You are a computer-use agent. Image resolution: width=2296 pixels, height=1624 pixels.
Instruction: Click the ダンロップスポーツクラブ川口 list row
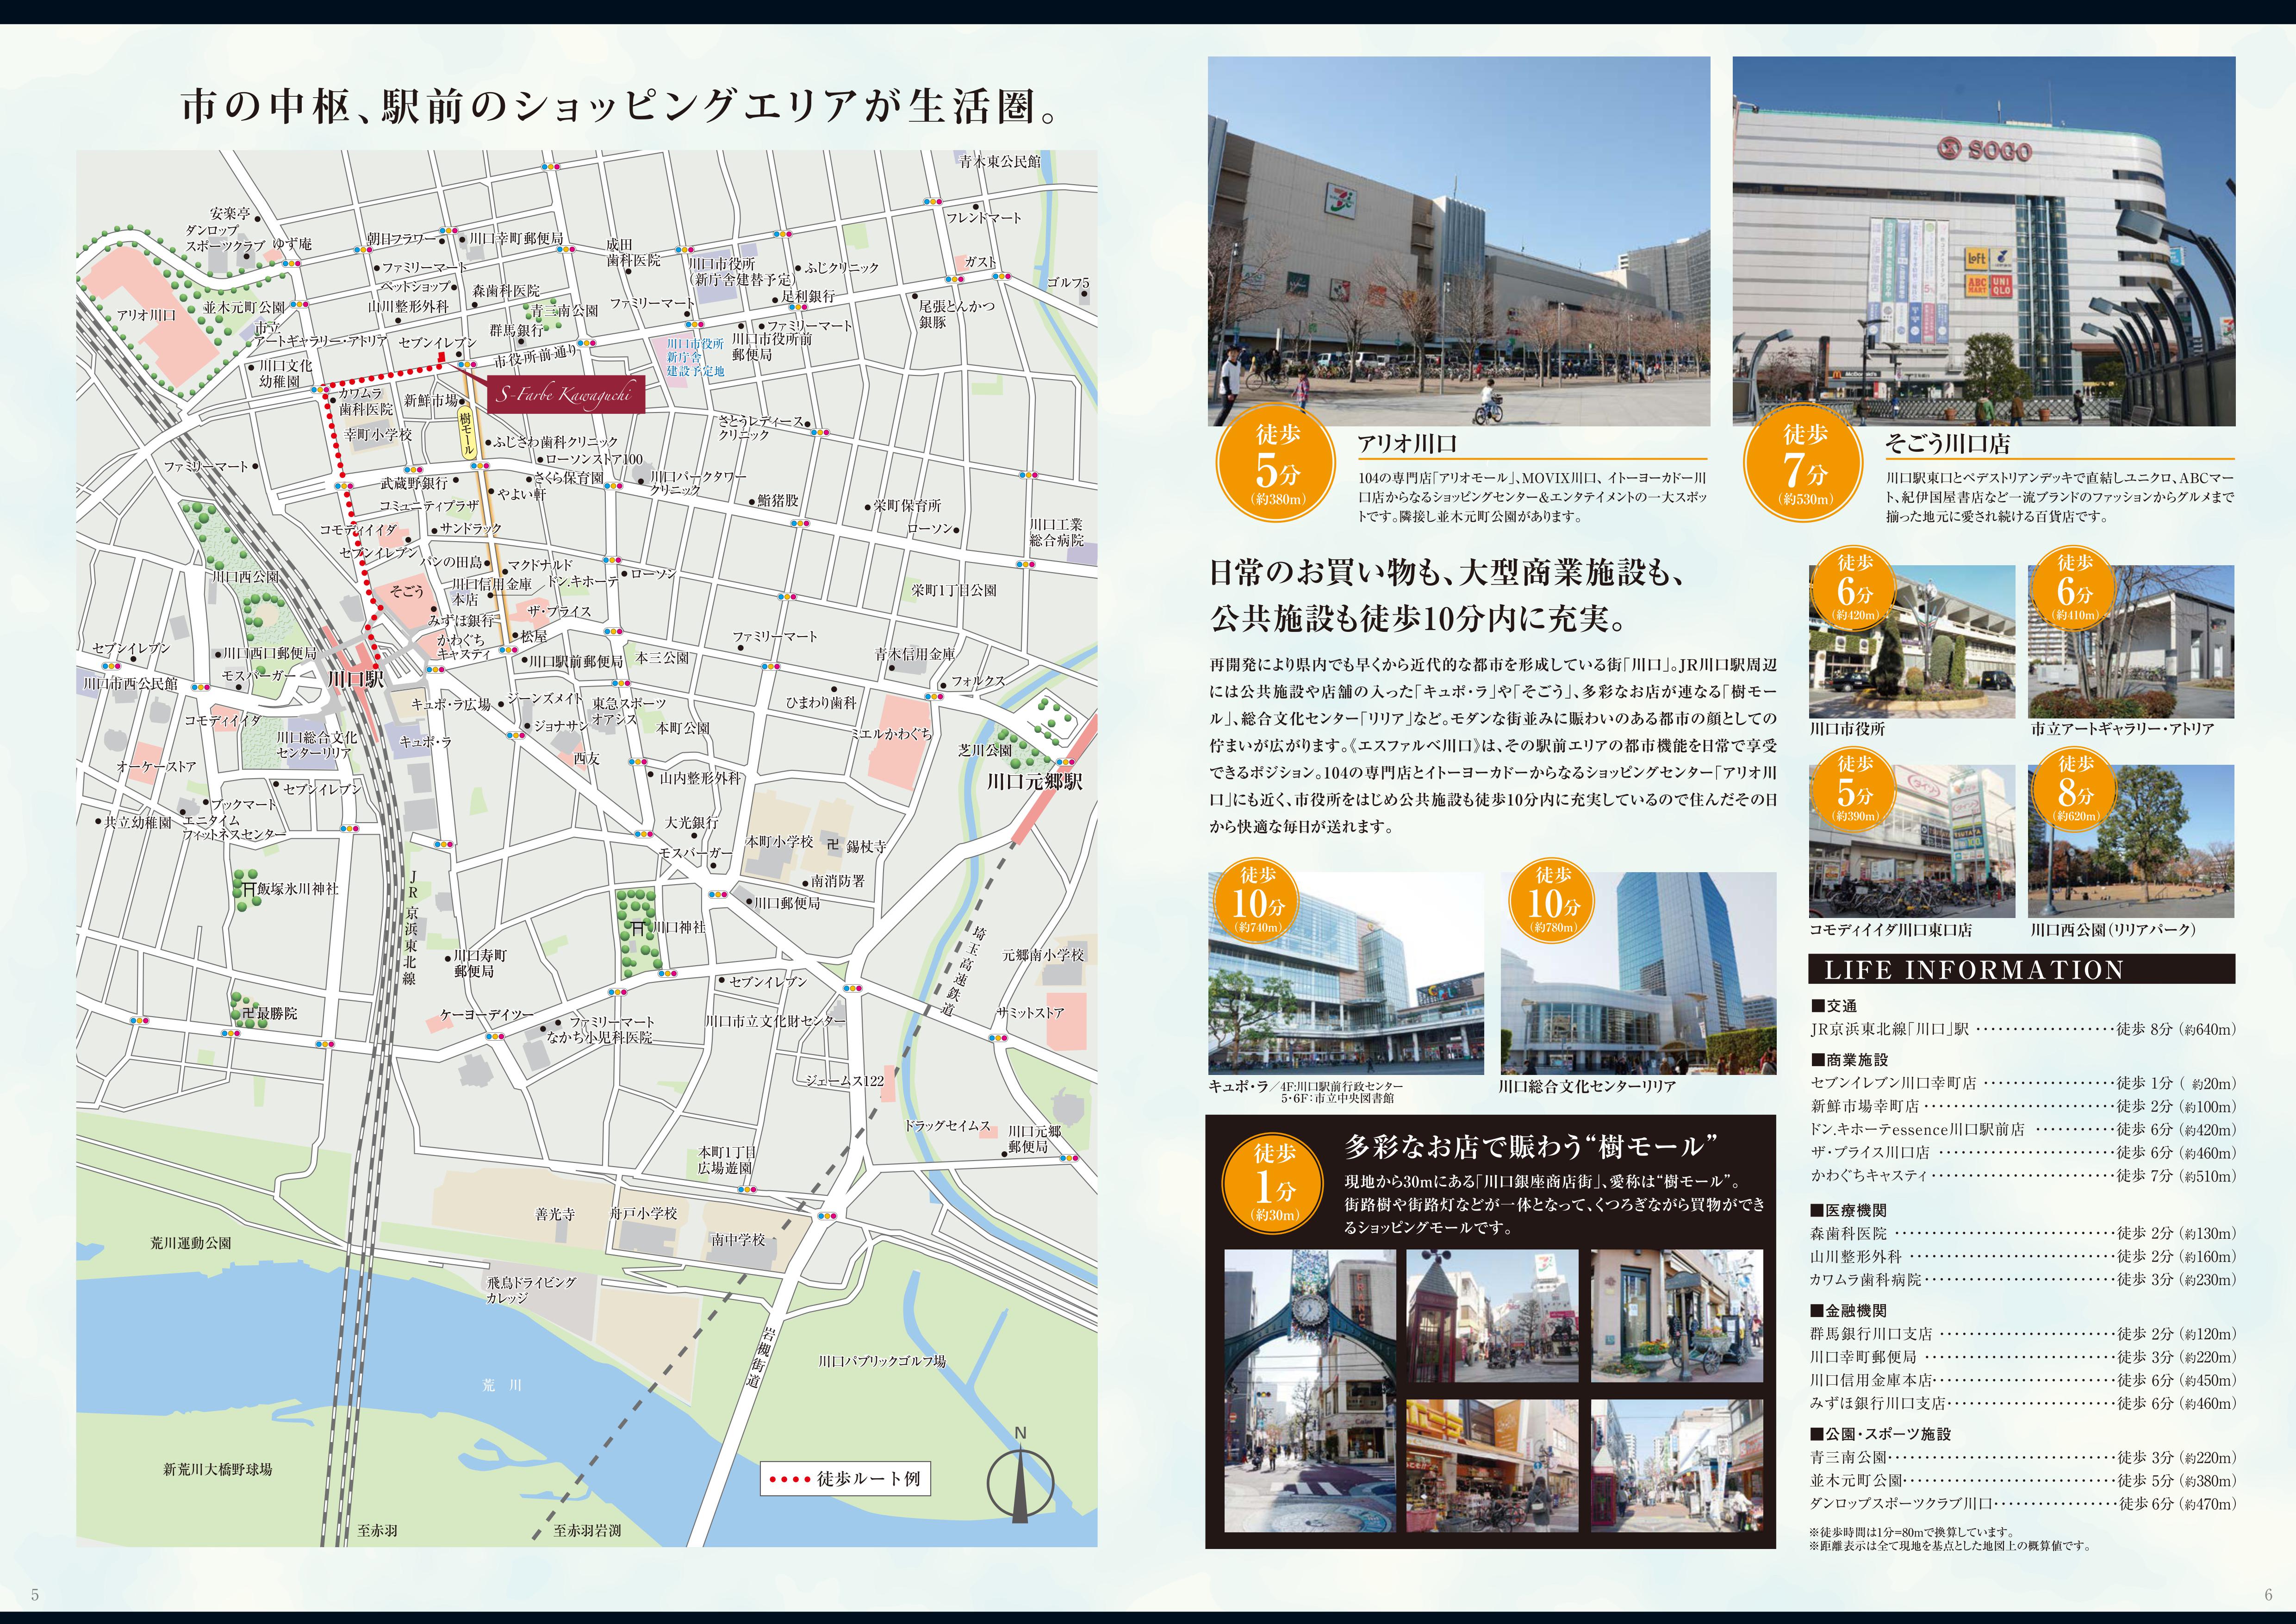(x=2022, y=1504)
